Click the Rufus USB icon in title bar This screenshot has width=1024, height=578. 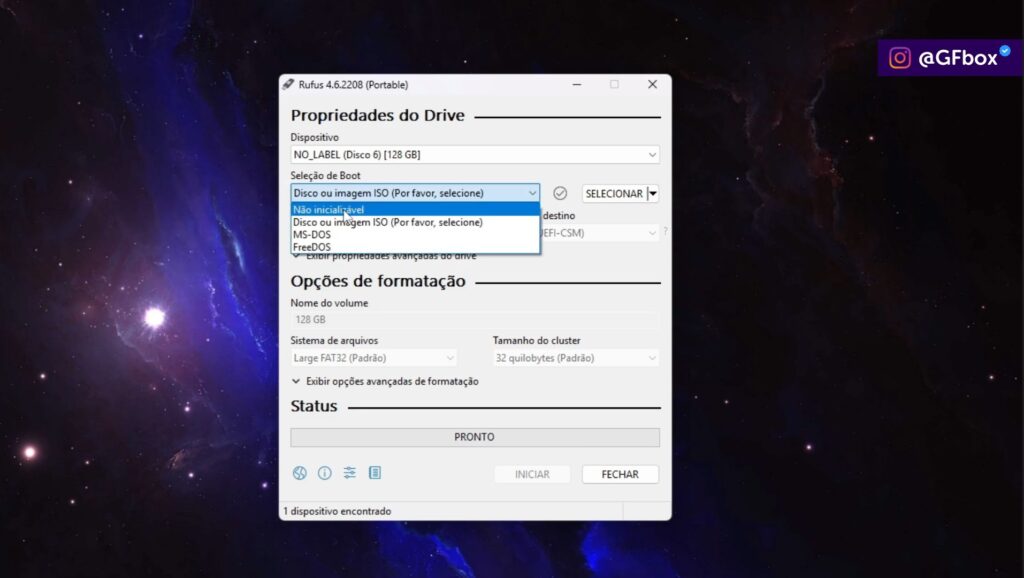(288, 84)
